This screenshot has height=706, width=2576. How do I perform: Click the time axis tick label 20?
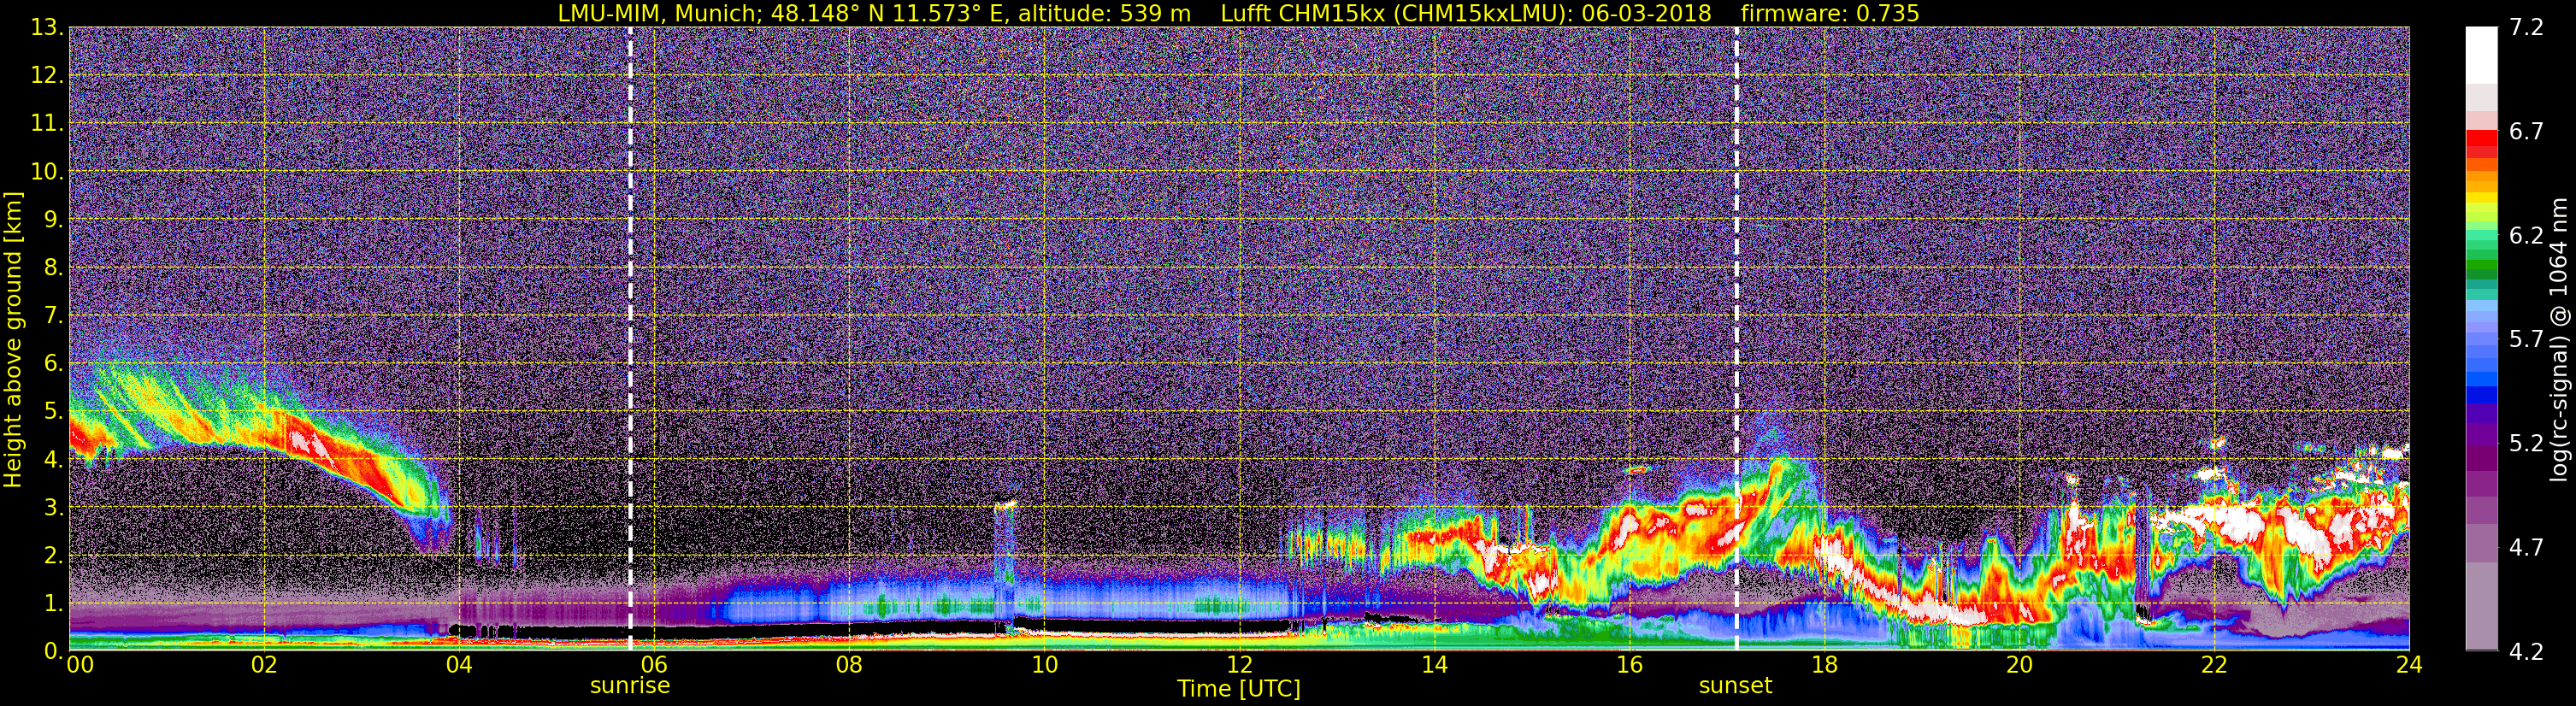click(2019, 665)
